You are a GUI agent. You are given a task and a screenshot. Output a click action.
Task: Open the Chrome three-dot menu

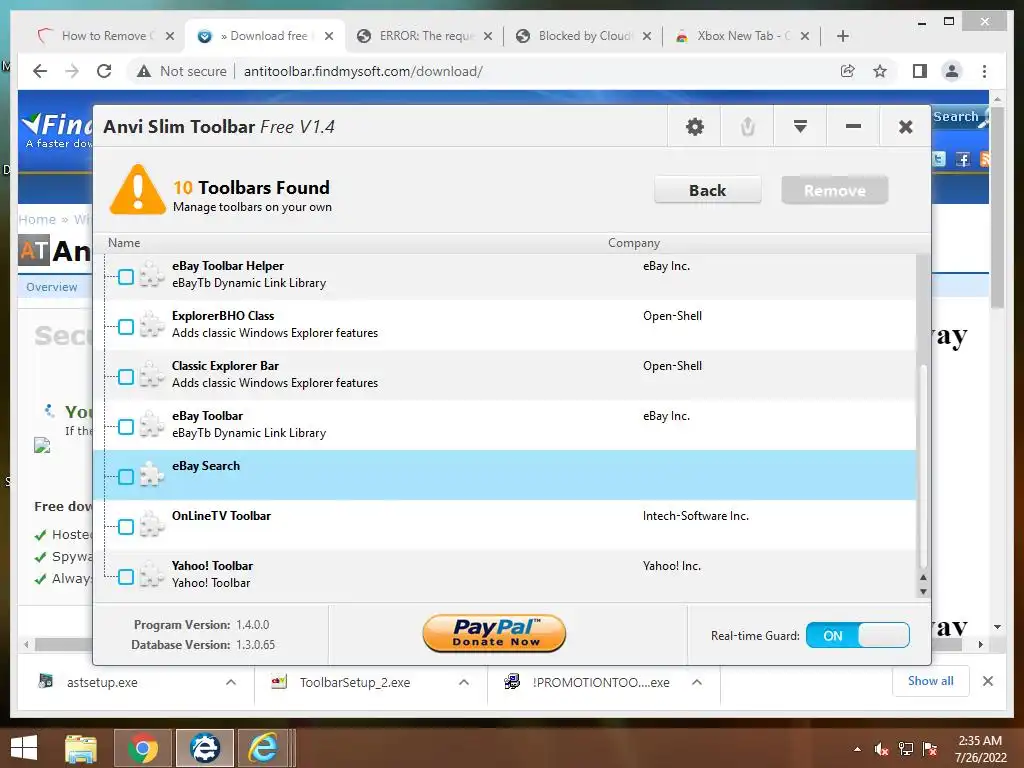[x=984, y=71]
